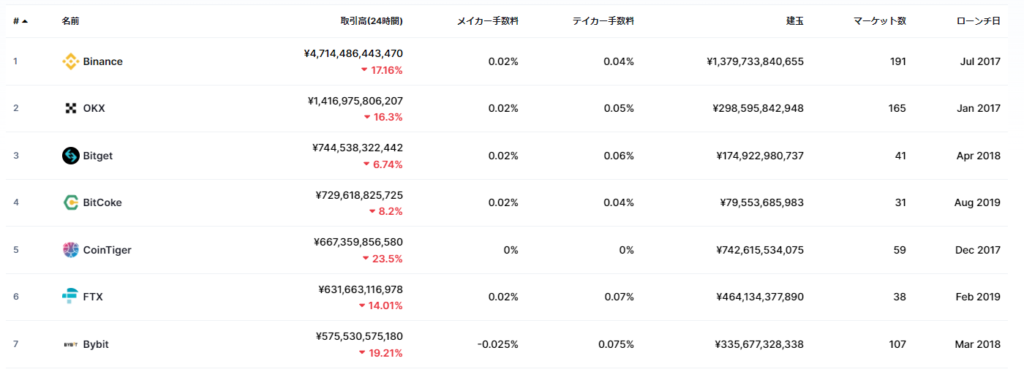Click the FTX logo icon
1024x372 pixels.
[71, 296]
